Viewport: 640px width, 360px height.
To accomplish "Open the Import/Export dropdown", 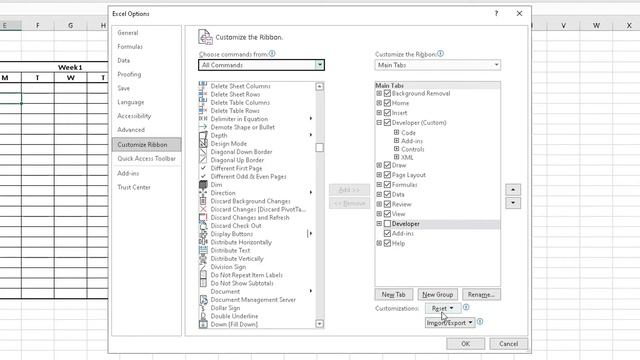I will coord(450,323).
